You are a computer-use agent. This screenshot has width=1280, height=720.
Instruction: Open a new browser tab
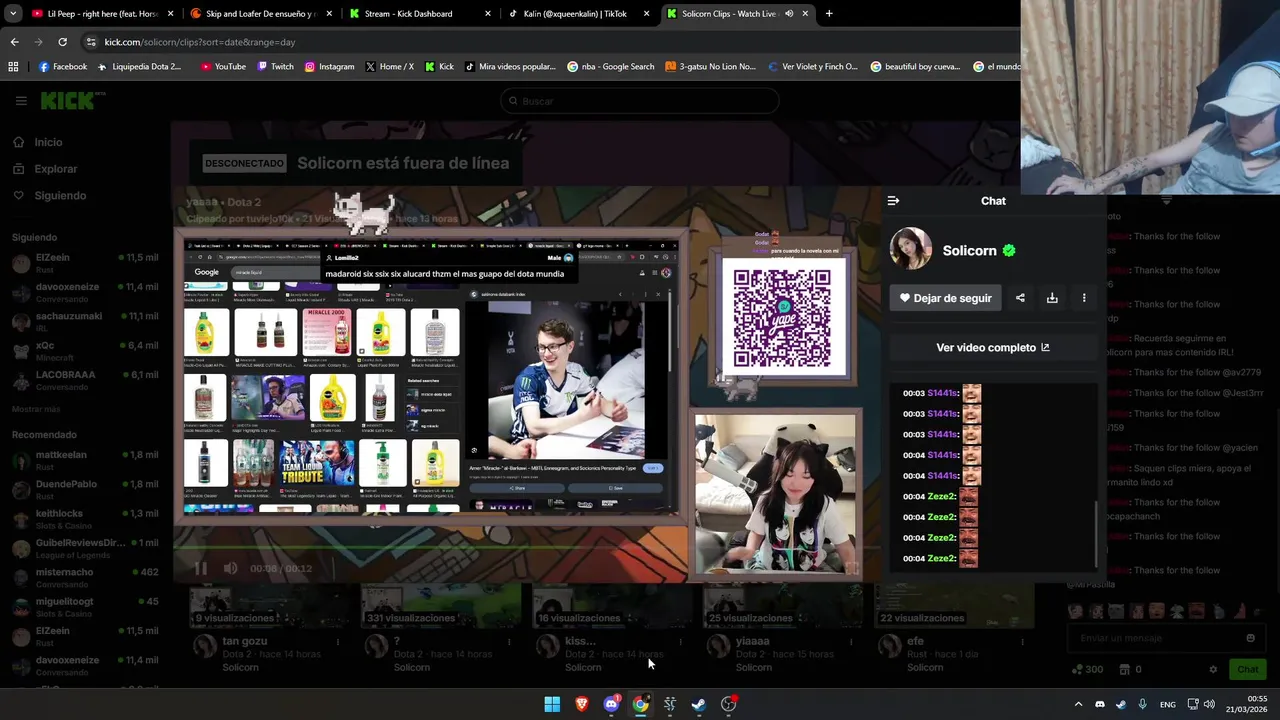coord(829,14)
